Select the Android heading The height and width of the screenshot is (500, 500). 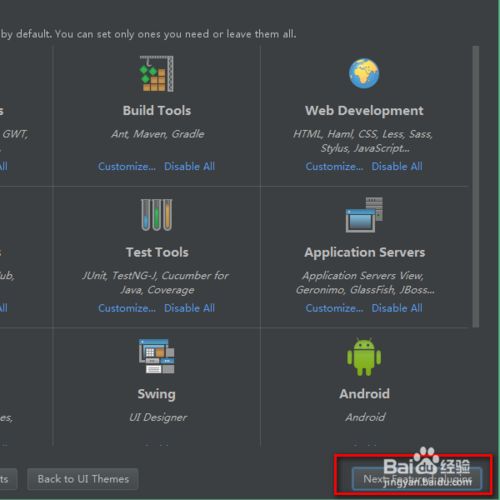364,394
